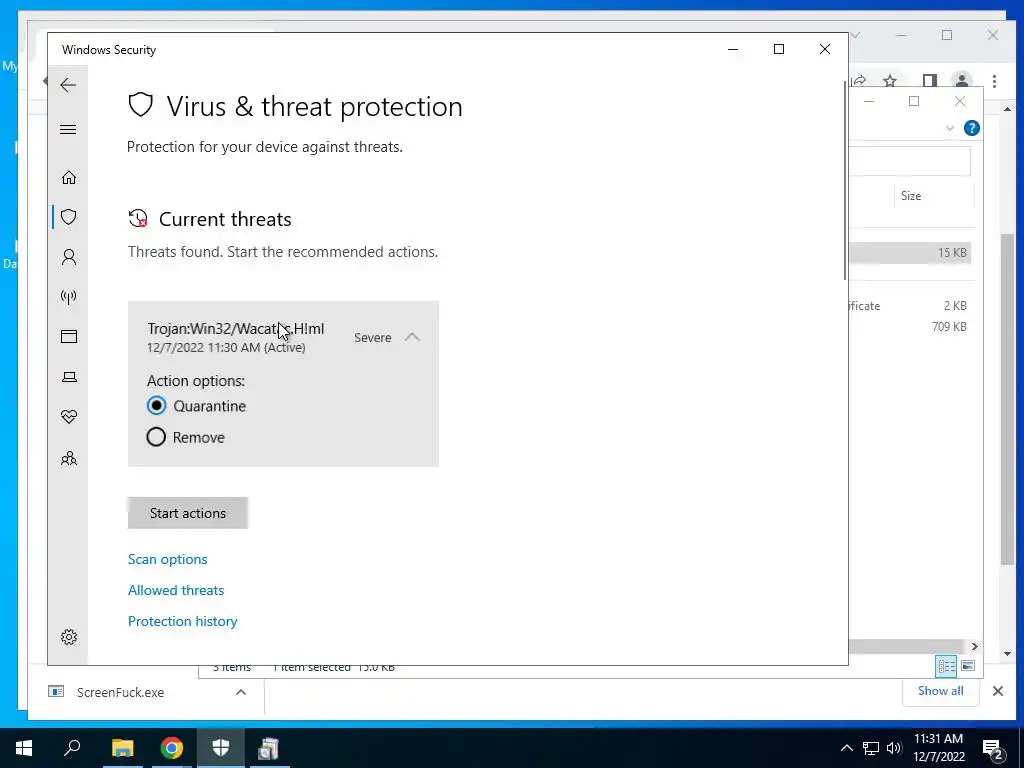Open File Explorer from taskbar
The width and height of the screenshot is (1024, 768).
122,748
